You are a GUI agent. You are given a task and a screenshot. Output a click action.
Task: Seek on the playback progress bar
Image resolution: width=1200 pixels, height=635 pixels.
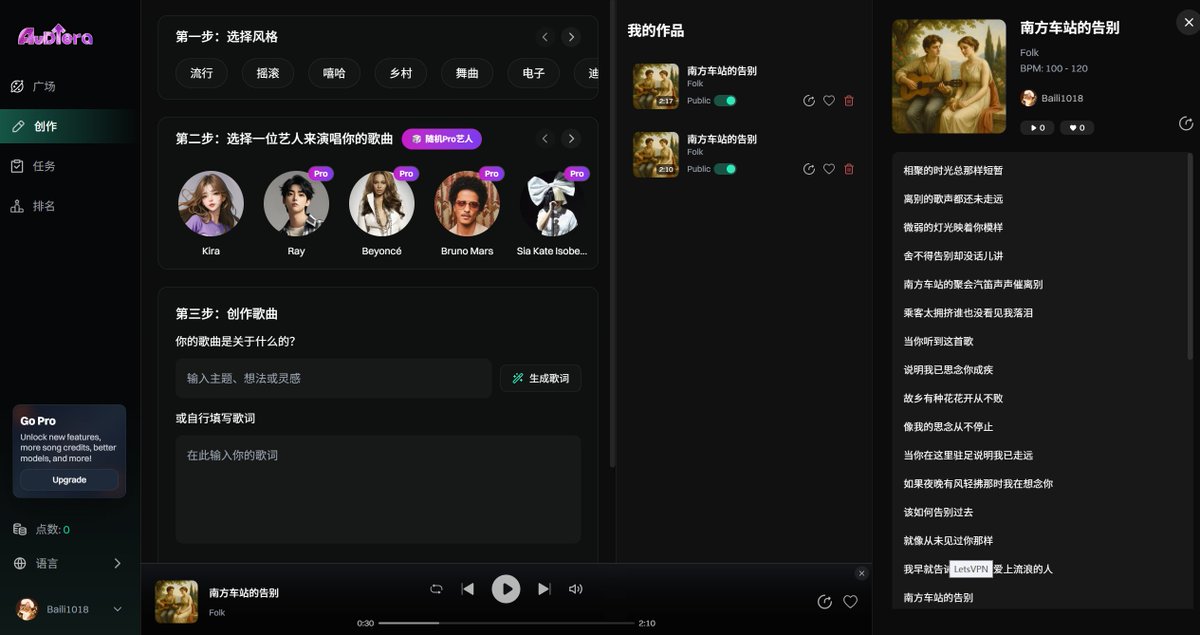click(x=506, y=623)
